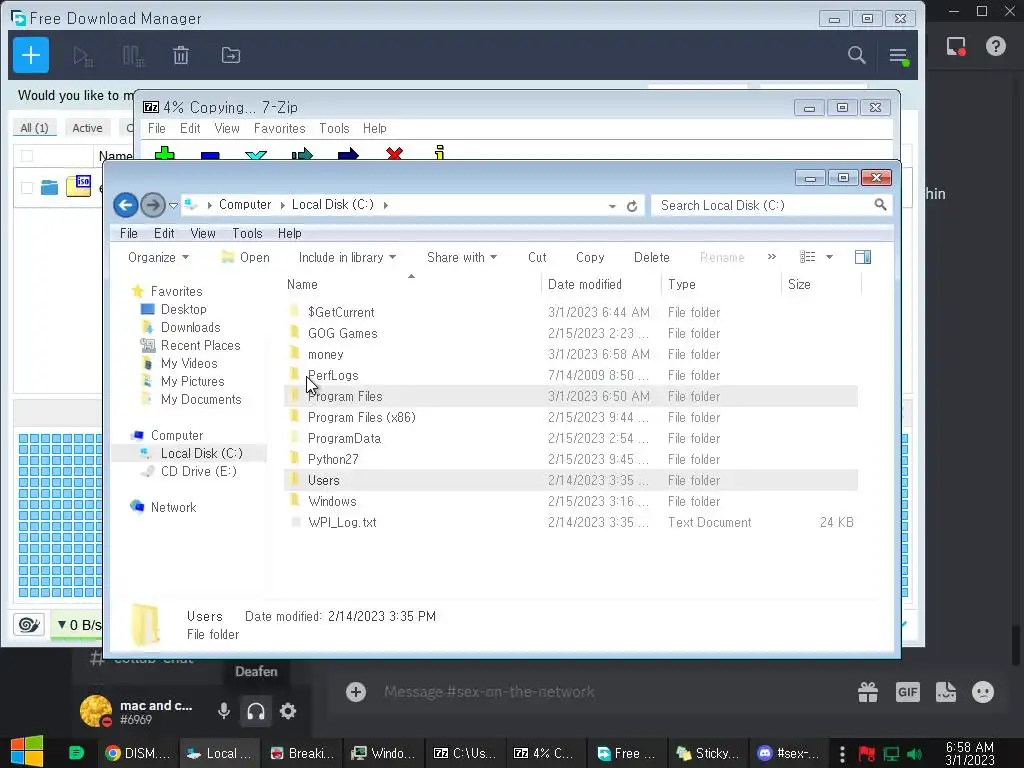Open the Discord sticker picker
Viewport: 1024px width, 768px height.
946,692
